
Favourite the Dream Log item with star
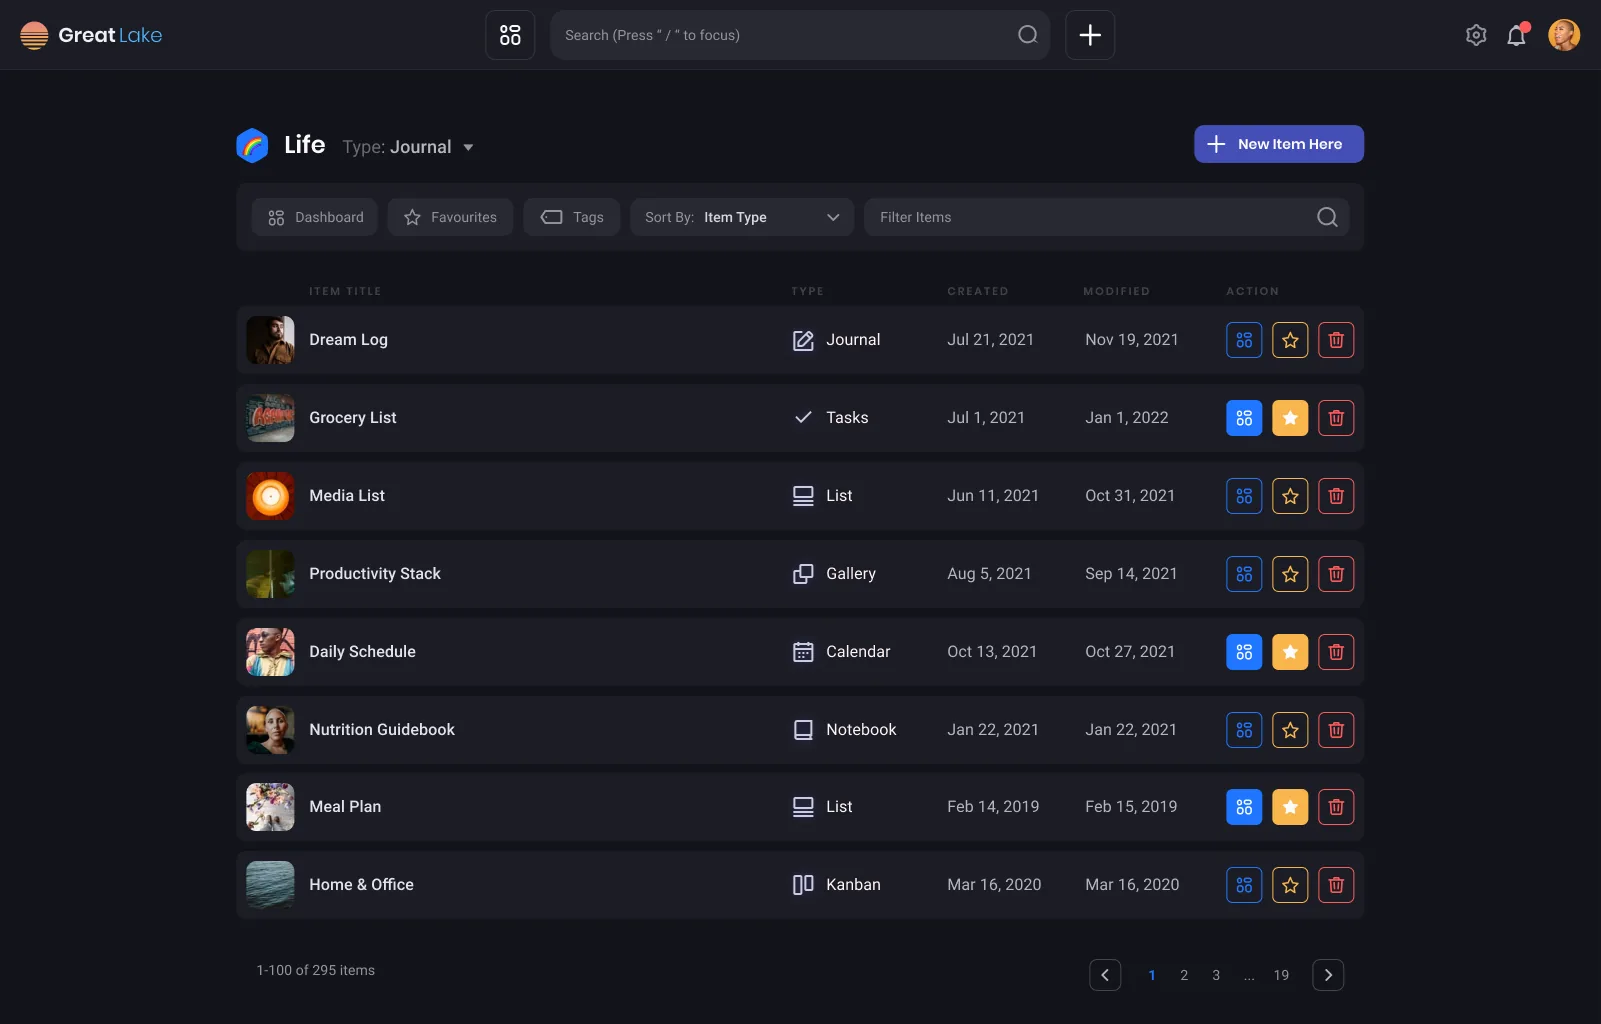coord(1290,340)
